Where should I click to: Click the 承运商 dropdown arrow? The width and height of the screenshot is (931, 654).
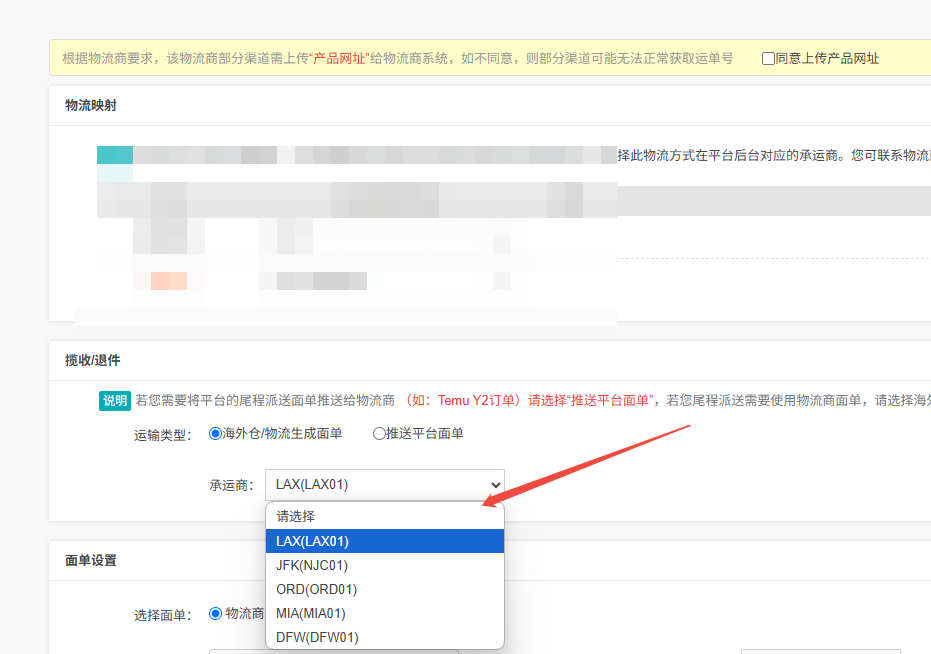[x=496, y=484]
